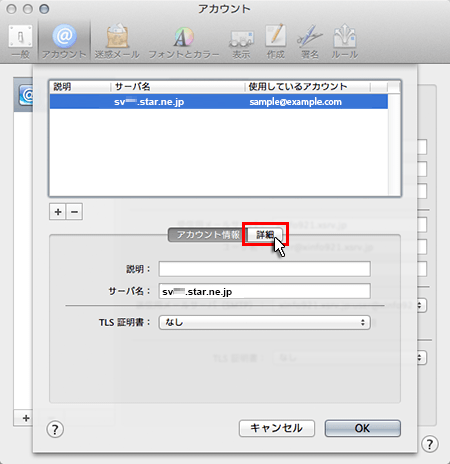Remove selected server with minus button
Viewport: 450px width, 464px height.
[75, 212]
